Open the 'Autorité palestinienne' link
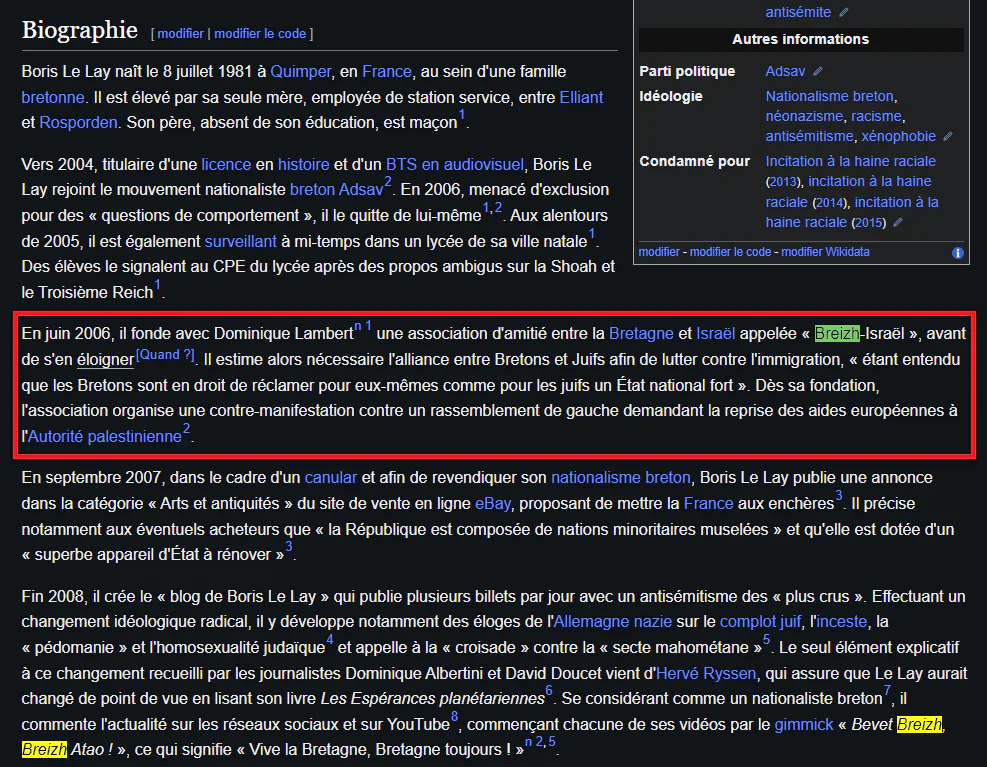This screenshot has width=987, height=767. 104,436
